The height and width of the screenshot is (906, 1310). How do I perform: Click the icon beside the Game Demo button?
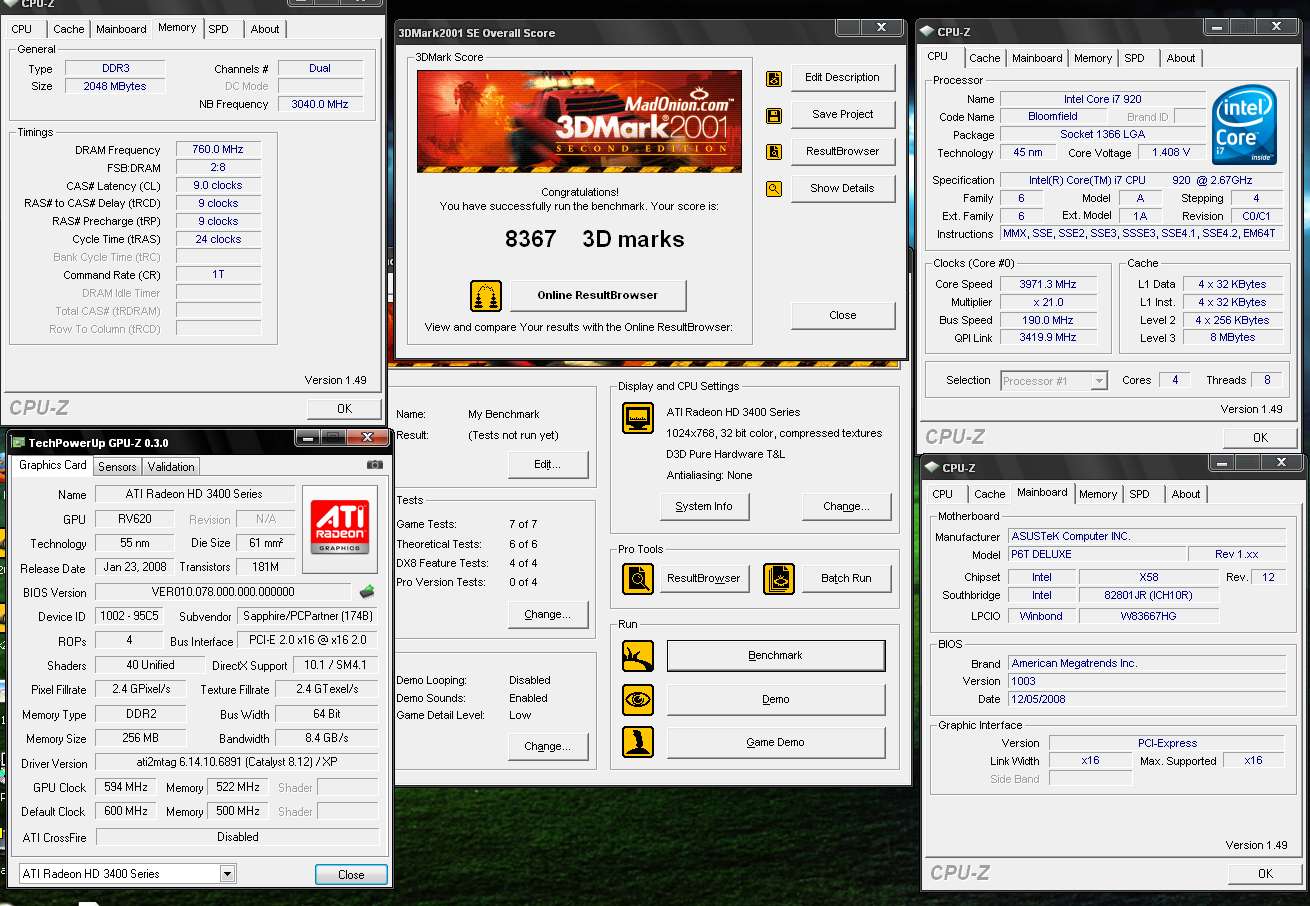[x=638, y=742]
